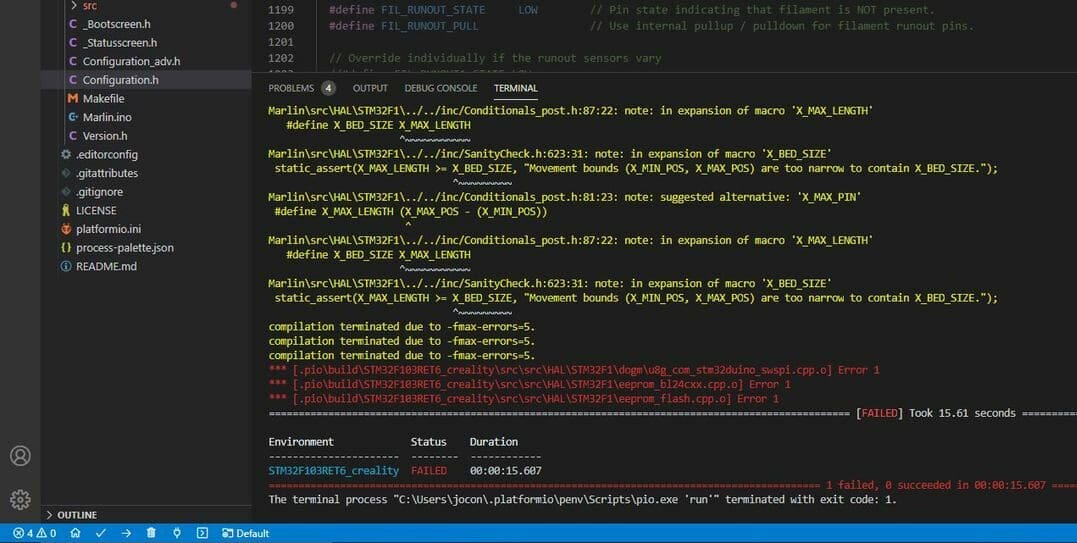This screenshot has width=1077, height=543.
Task: Click the Conditionals_post.h:81:23 path link
Action: tap(443, 197)
